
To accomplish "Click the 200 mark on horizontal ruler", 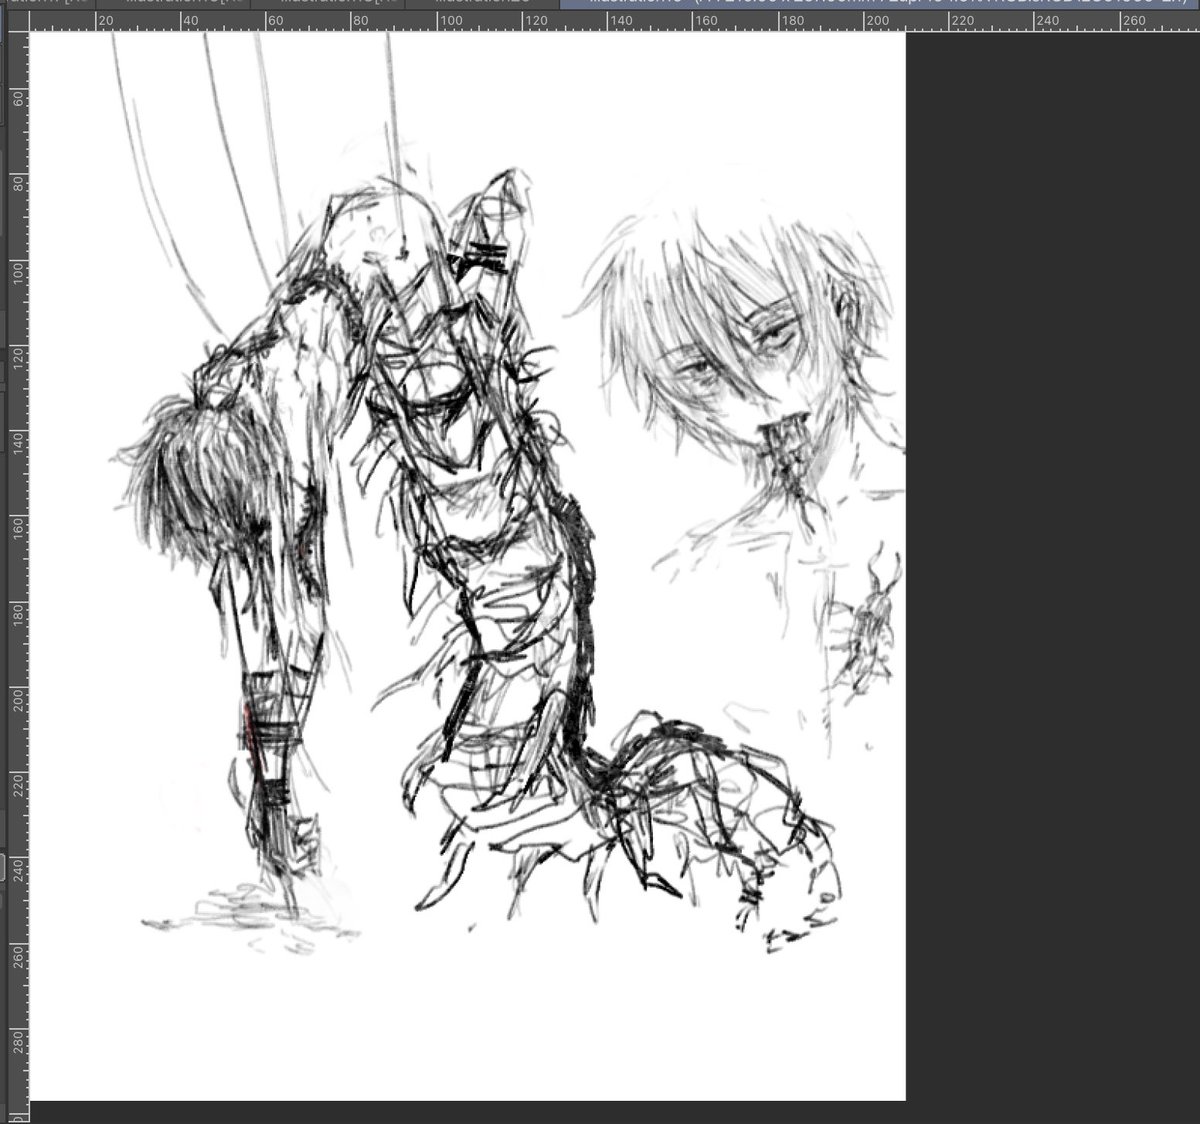I will (x=878, y=21).
